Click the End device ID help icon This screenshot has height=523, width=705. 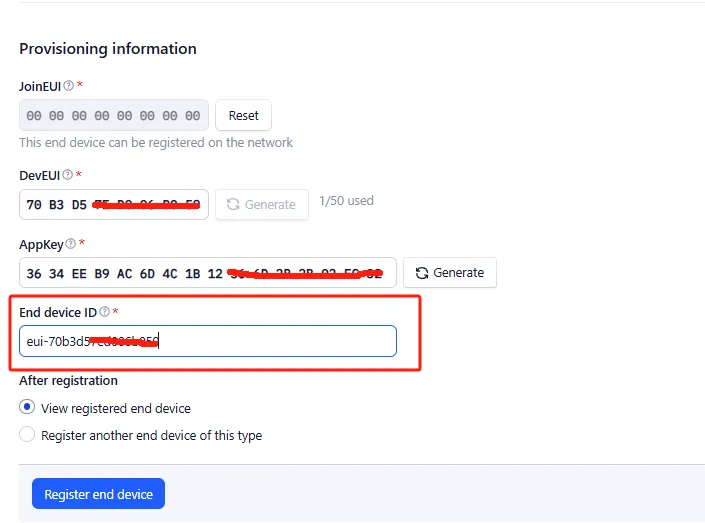104,313
